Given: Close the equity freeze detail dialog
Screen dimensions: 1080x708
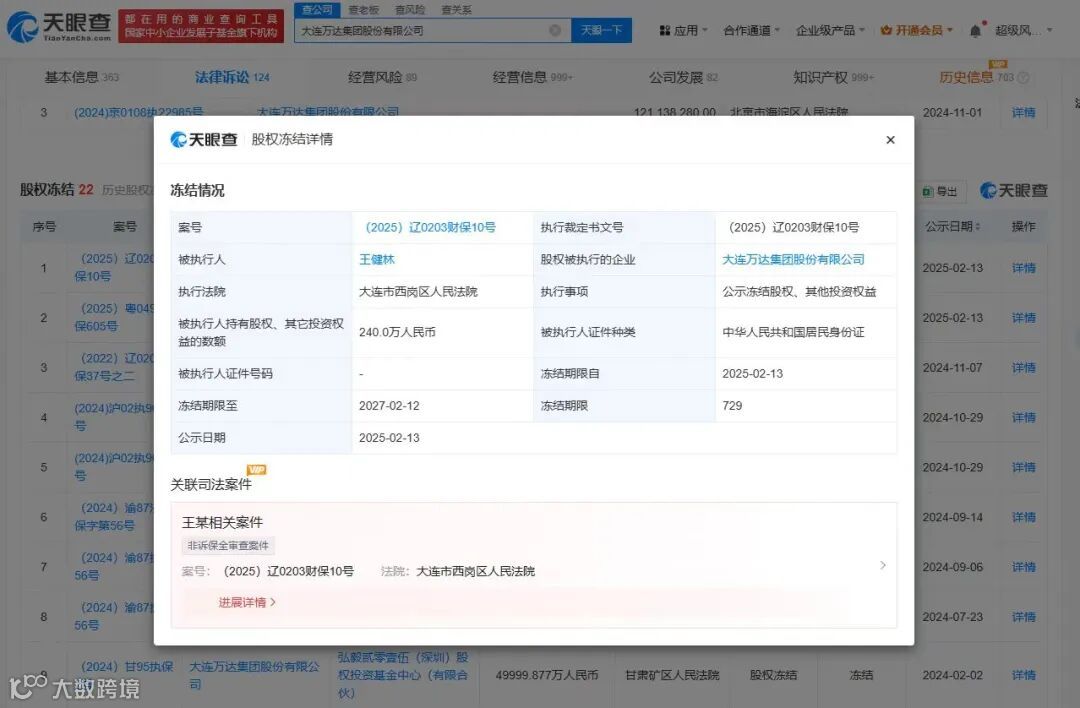Looking at the screenshot, I should tap(891, 140).
